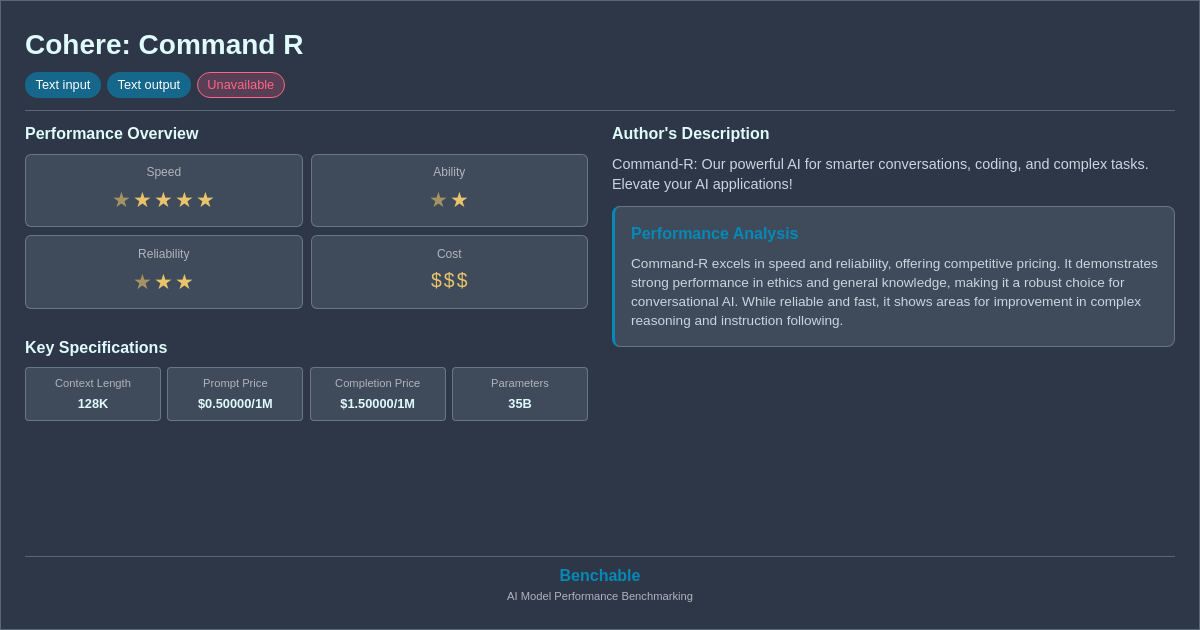Select the second star under Speed
This screenshot has height=630, width=1200.
142,199
